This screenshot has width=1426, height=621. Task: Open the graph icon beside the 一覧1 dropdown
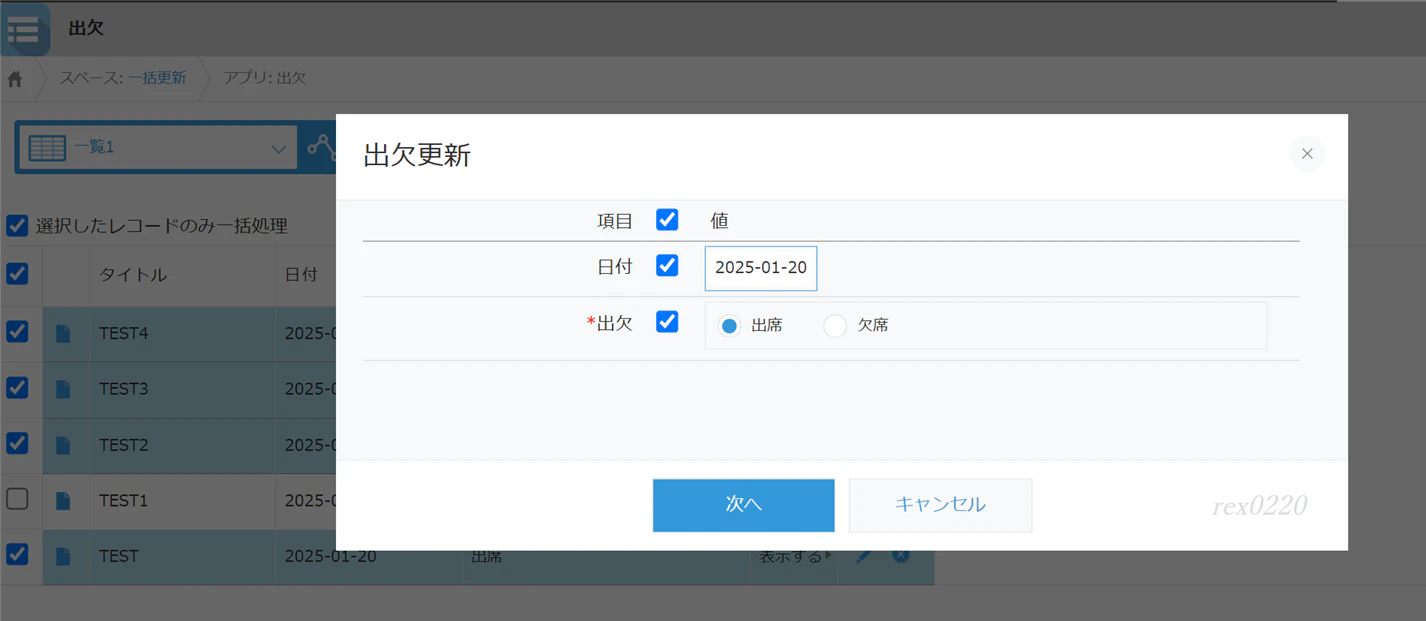tap(321, 147)
